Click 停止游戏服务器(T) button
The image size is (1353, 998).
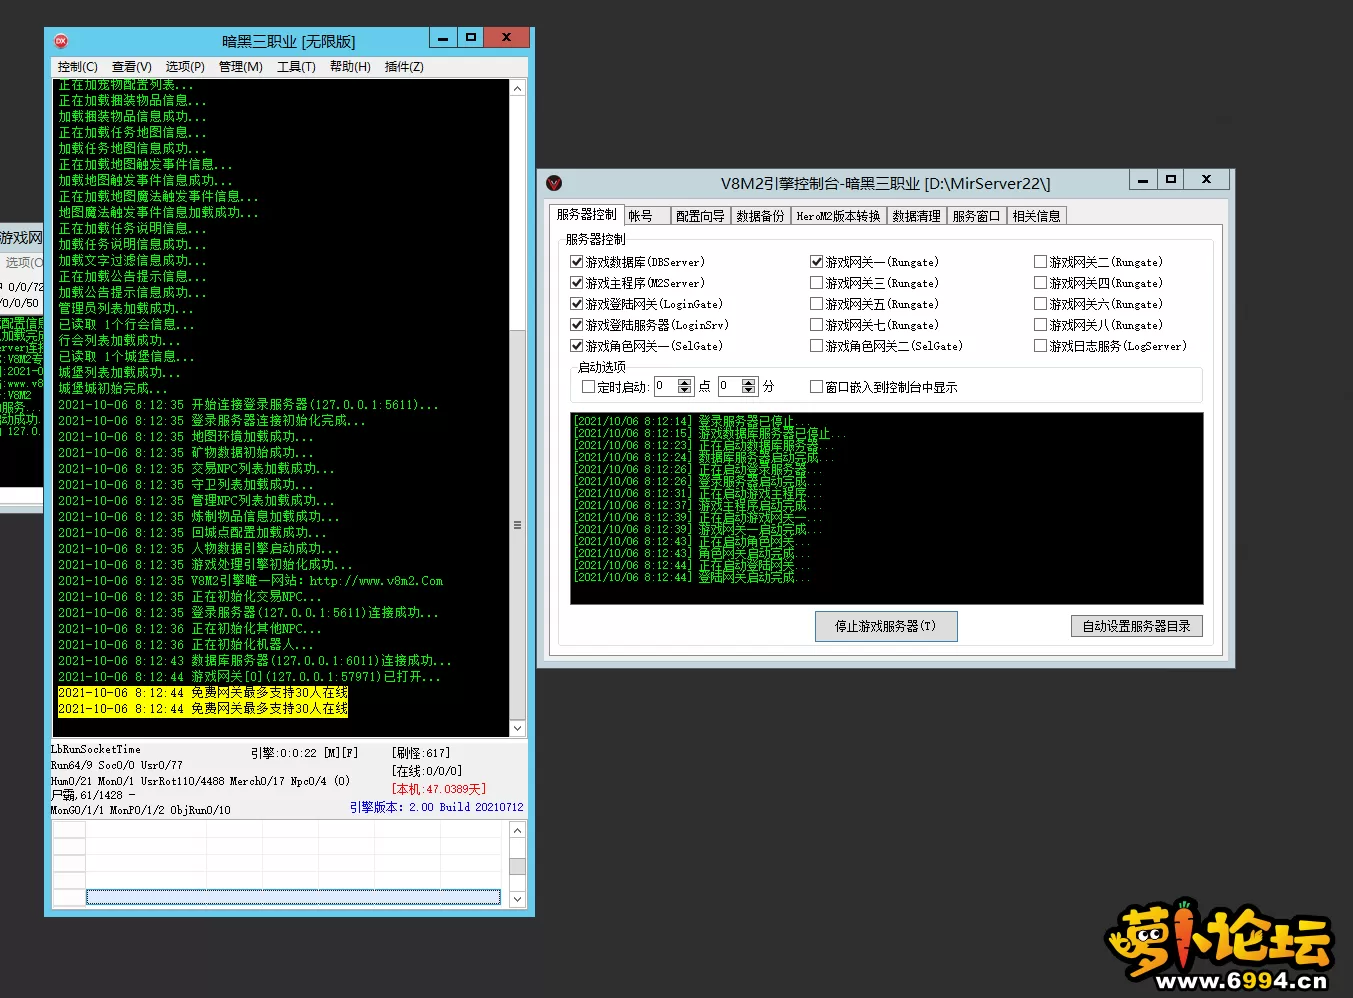pos(886,626)
